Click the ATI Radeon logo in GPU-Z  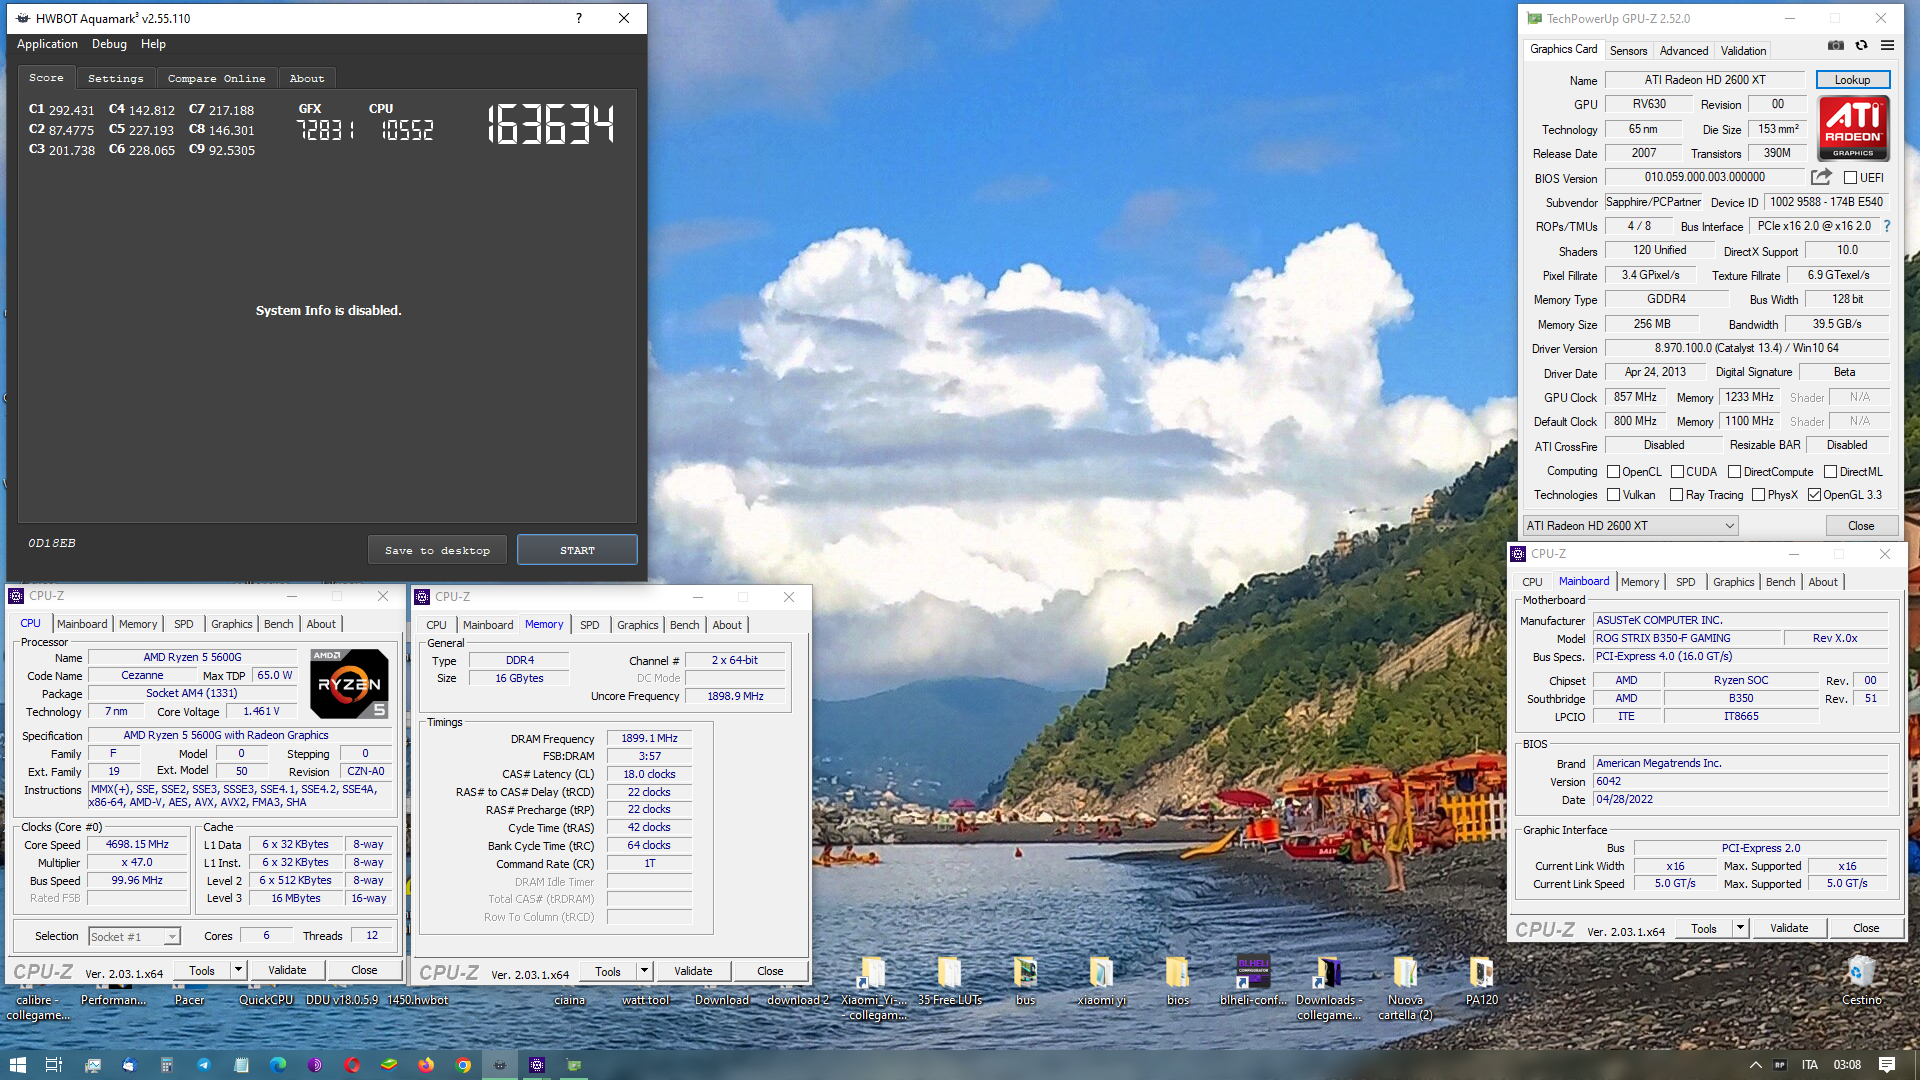1853,128
